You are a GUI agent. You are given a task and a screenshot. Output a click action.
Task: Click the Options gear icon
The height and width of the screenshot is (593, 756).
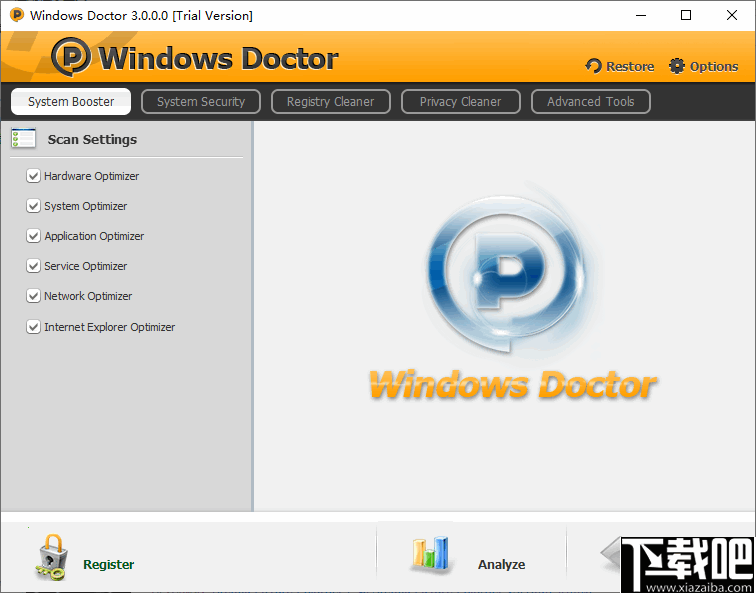[x=676, y=66]
